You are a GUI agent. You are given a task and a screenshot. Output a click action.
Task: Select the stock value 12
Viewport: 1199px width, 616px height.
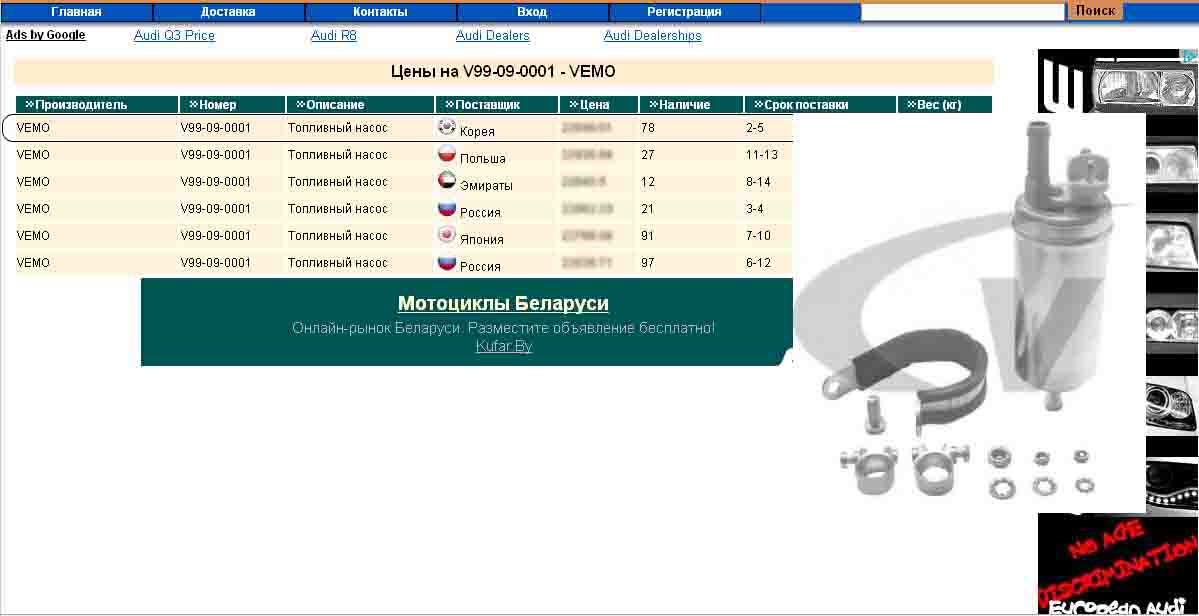point(648,182)
